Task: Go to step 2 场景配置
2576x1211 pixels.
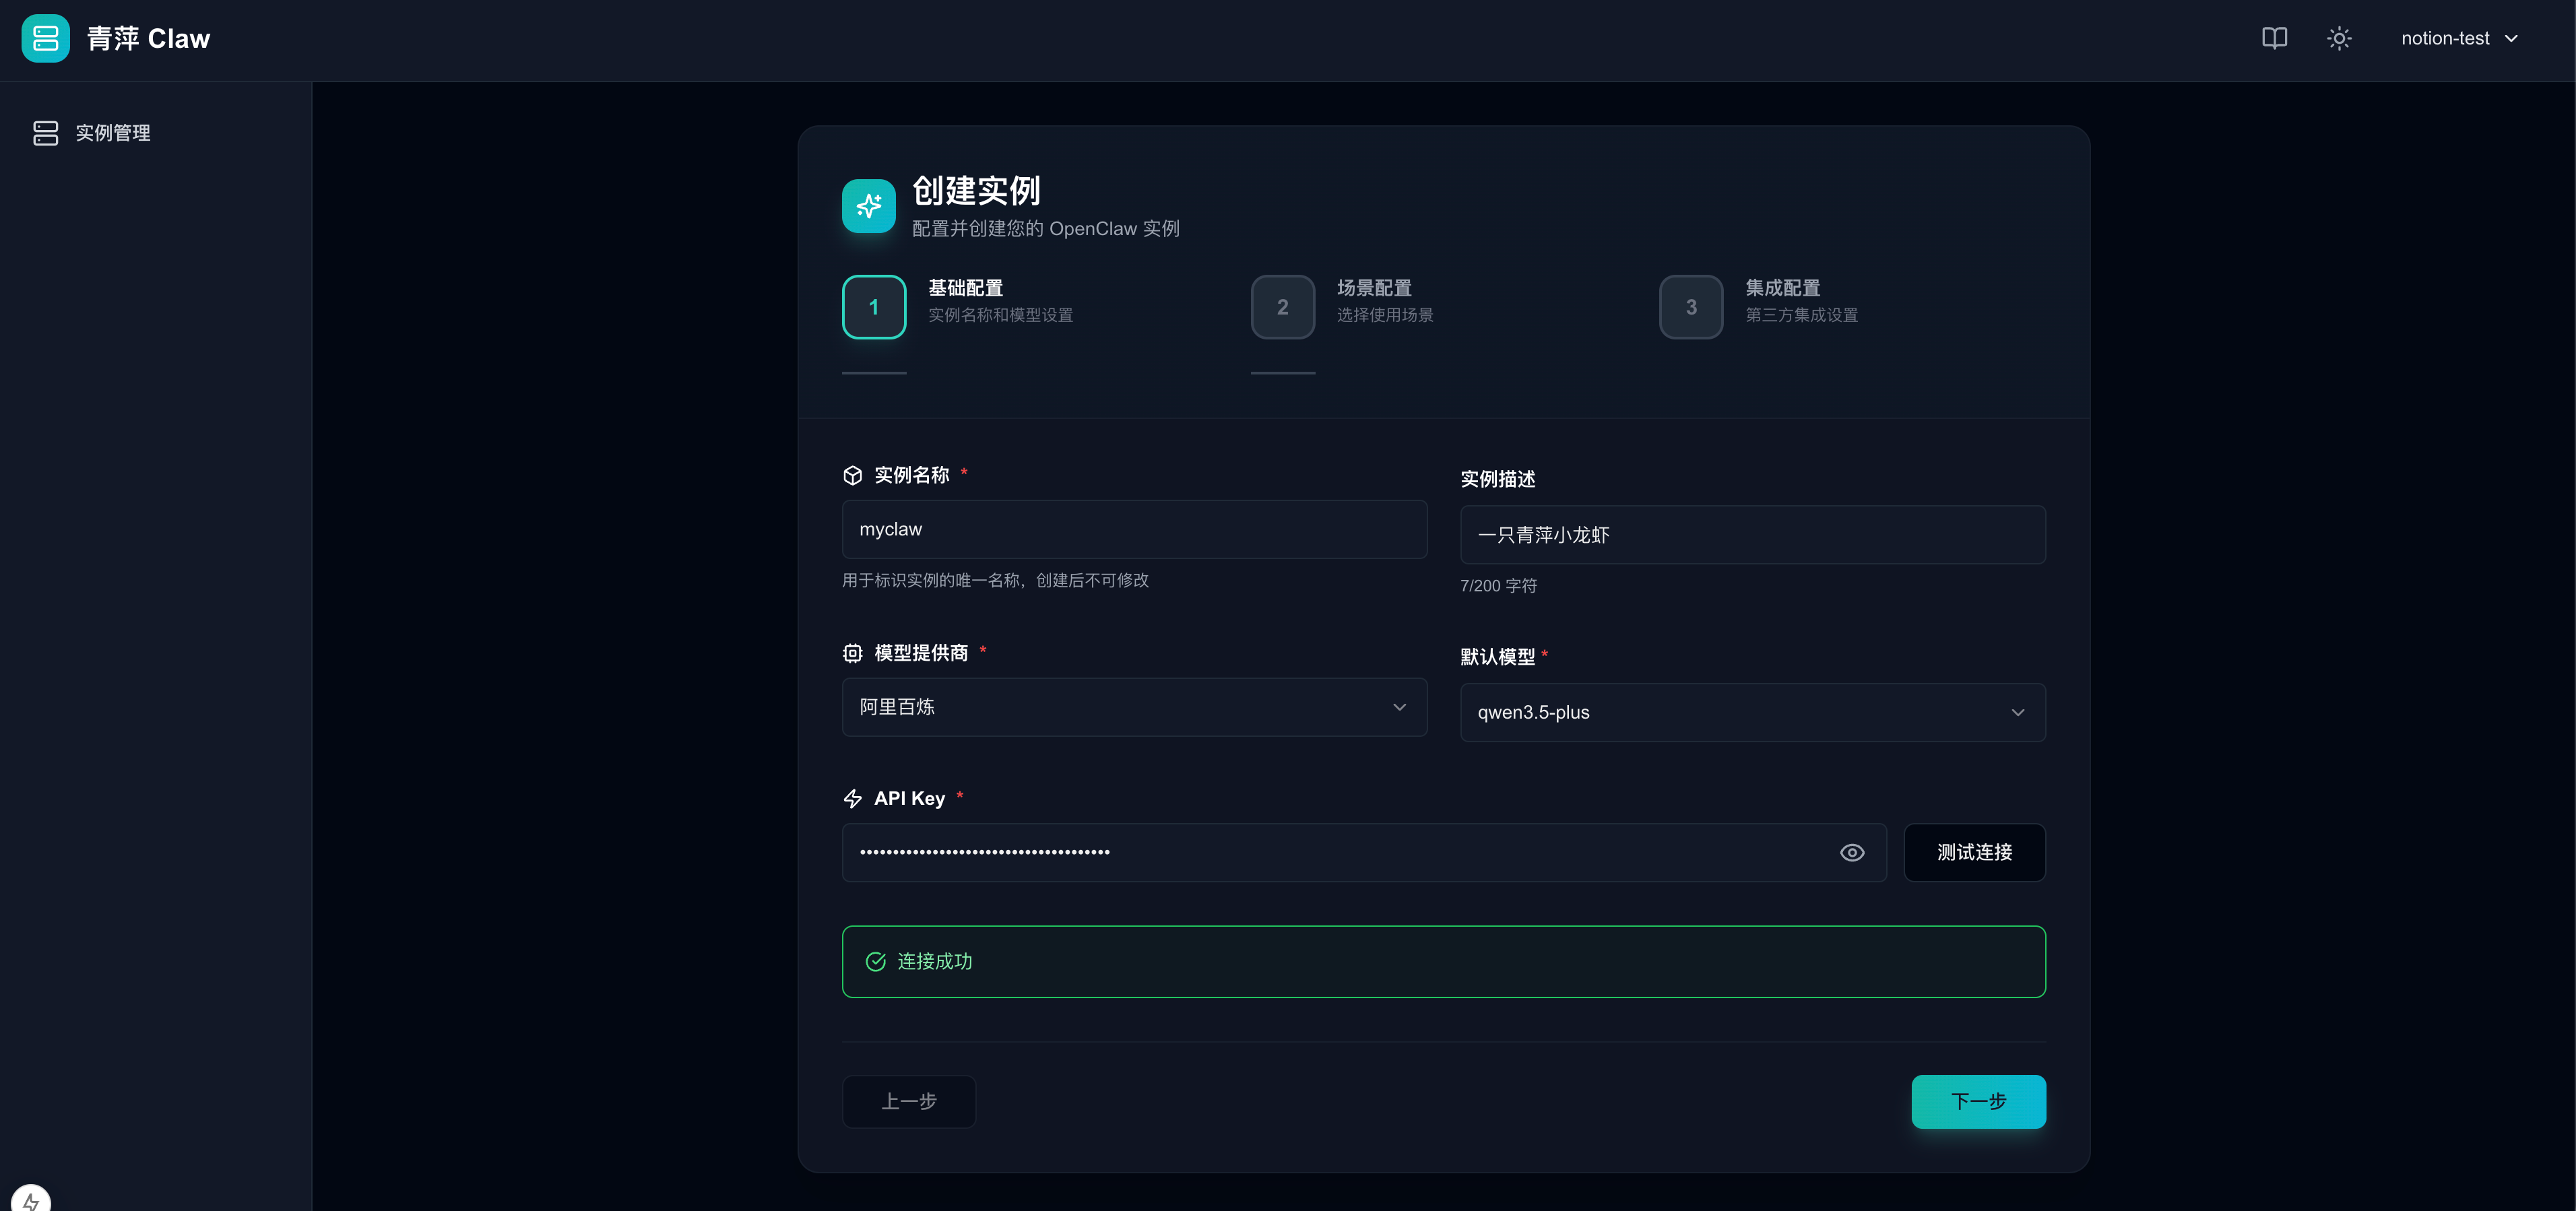Action: (x=1283, y=307)
